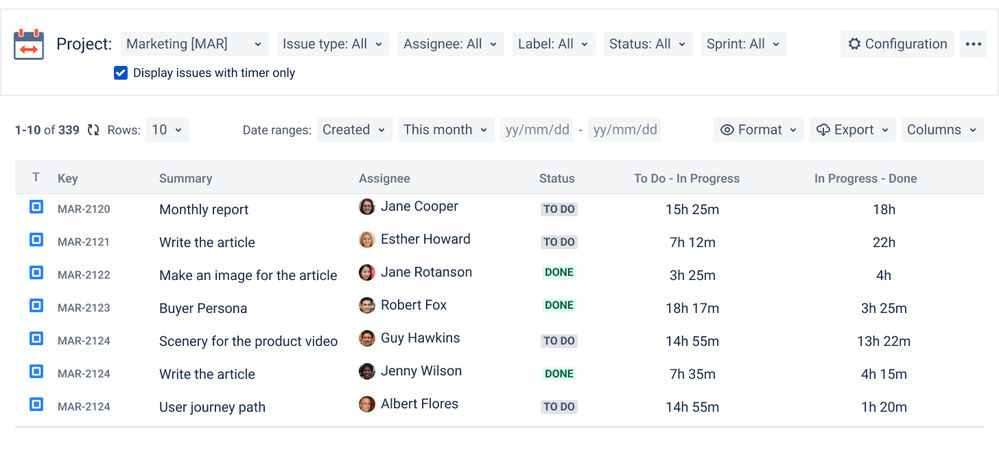Open the This month period dropdown
Image resolution: width=999 pixels, height=464 pixels.
click(446, 130)
